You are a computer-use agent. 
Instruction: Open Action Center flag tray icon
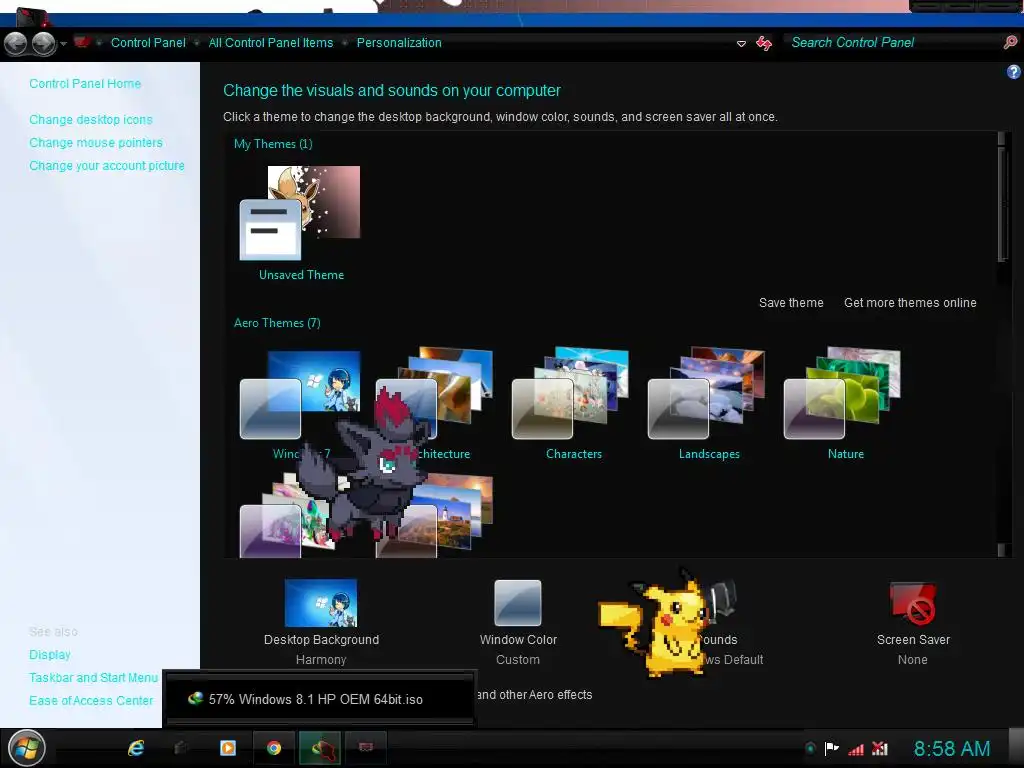click(x=831, y=748)
